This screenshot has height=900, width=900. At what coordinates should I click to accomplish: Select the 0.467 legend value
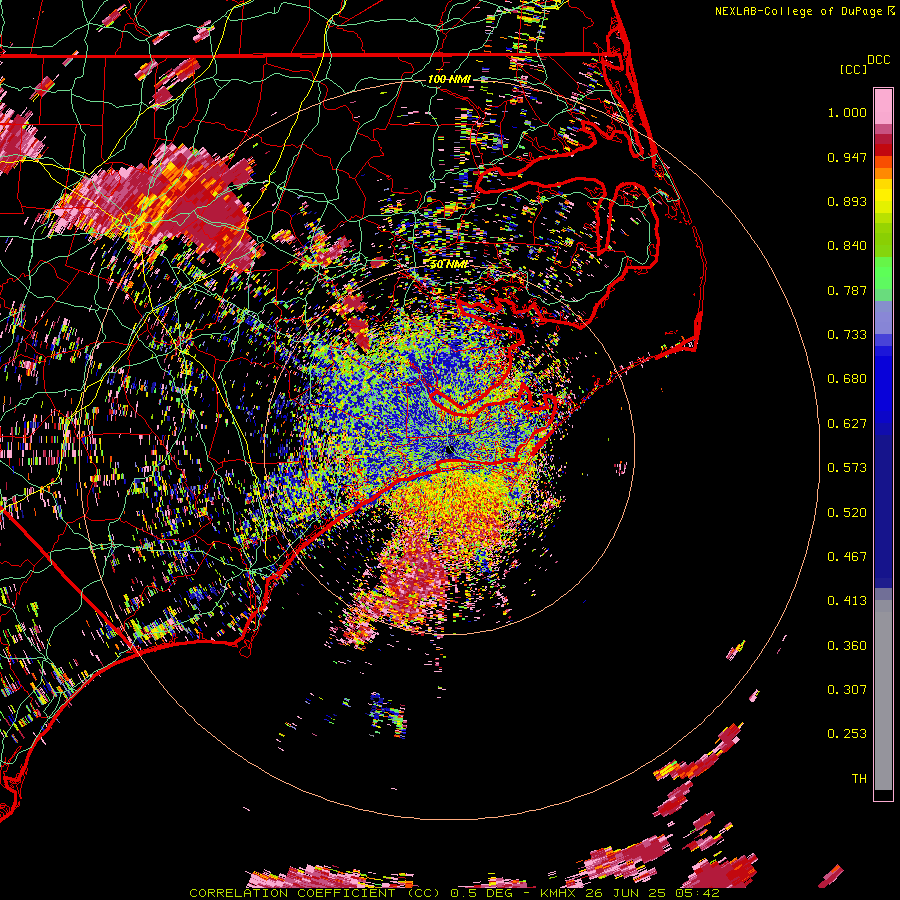click(x=847, y=557)
